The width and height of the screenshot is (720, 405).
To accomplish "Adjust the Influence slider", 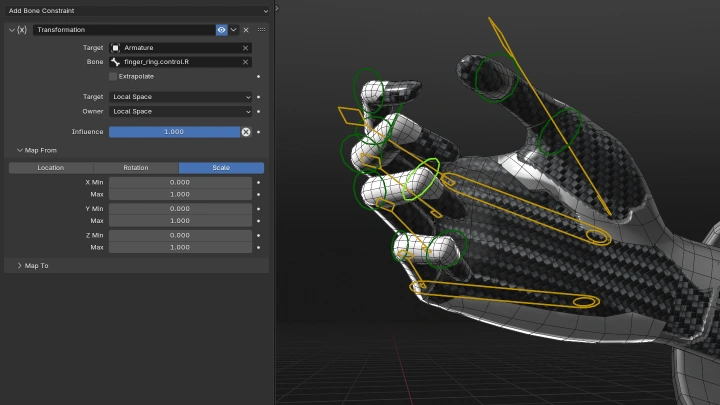I will click(x=174, y=132).
